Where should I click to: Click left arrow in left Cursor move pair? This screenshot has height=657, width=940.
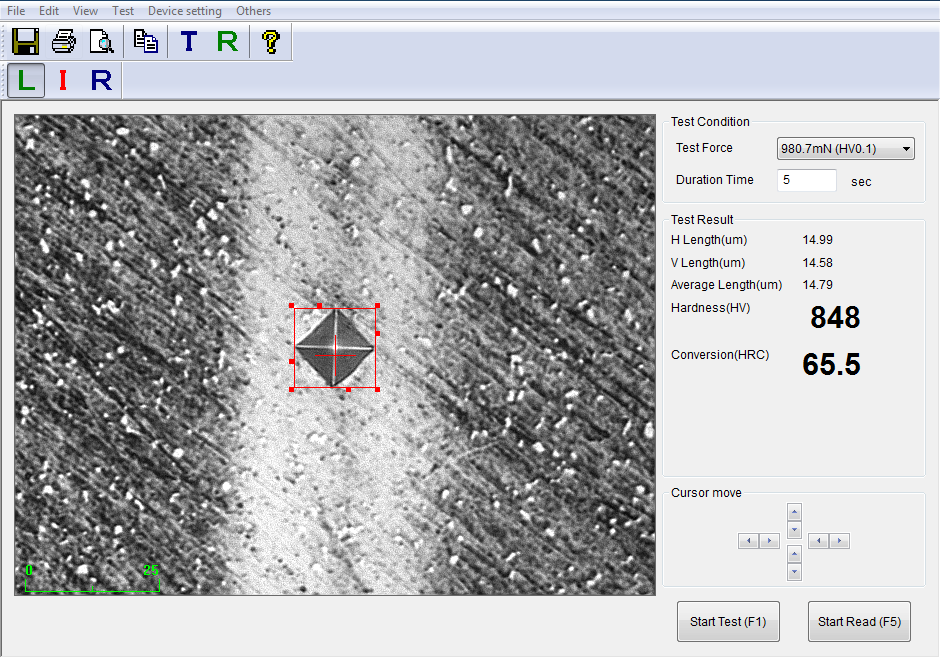(748, 541)
